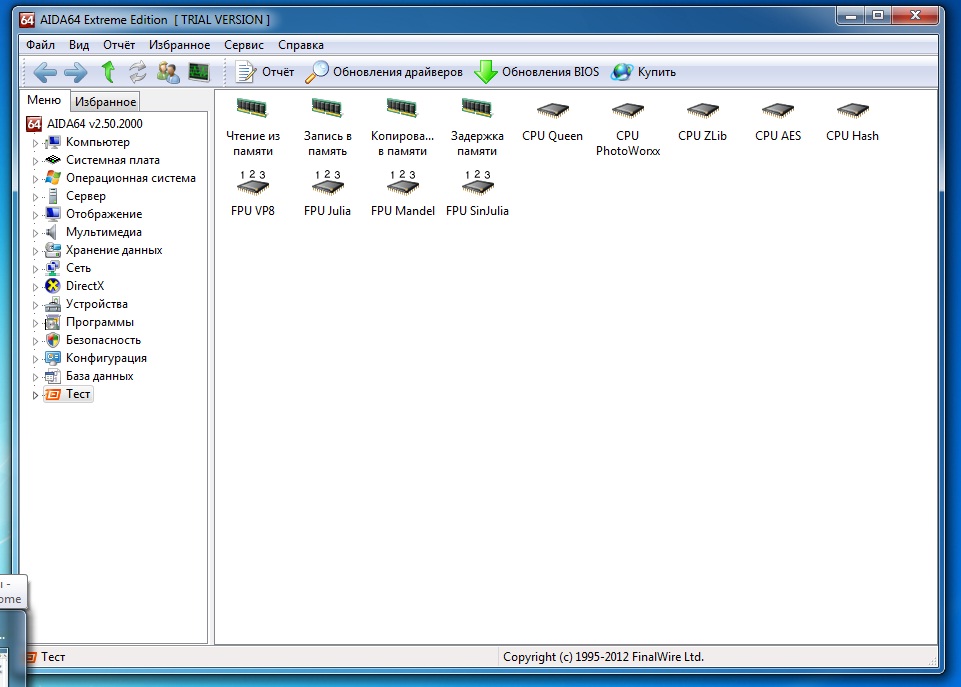Expand the Операционная система tree node

[x=35, y=179]
